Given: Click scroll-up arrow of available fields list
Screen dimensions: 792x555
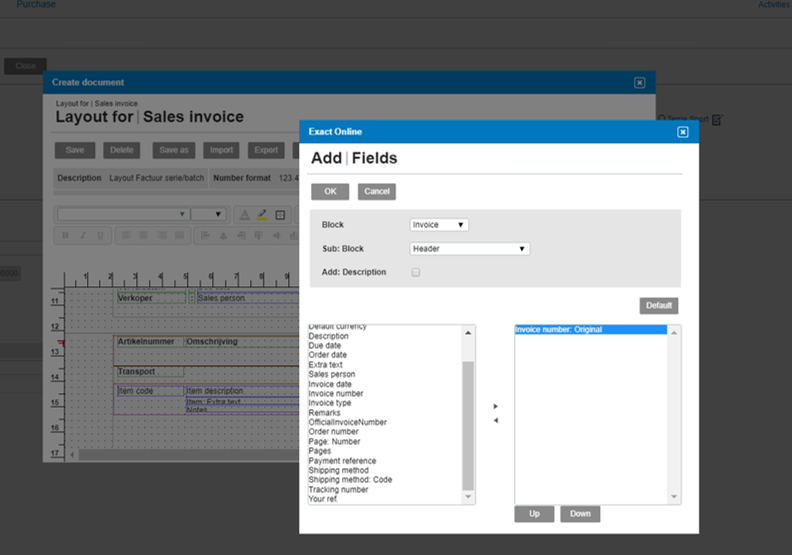Looking at the screenshot, I should (468, 333).
